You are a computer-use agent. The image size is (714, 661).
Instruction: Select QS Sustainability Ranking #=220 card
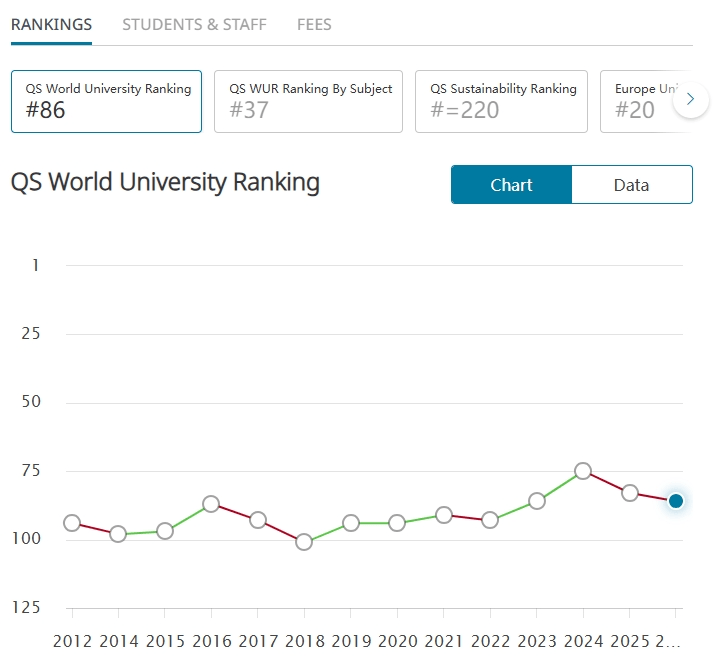point(501,102)
